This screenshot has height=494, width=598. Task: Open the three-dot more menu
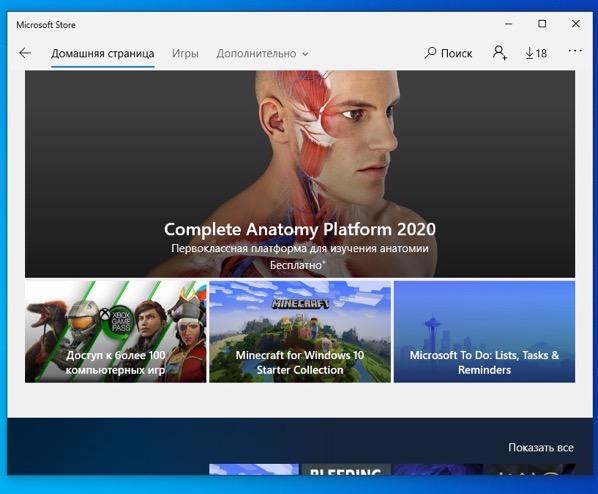tap(575, 51)
